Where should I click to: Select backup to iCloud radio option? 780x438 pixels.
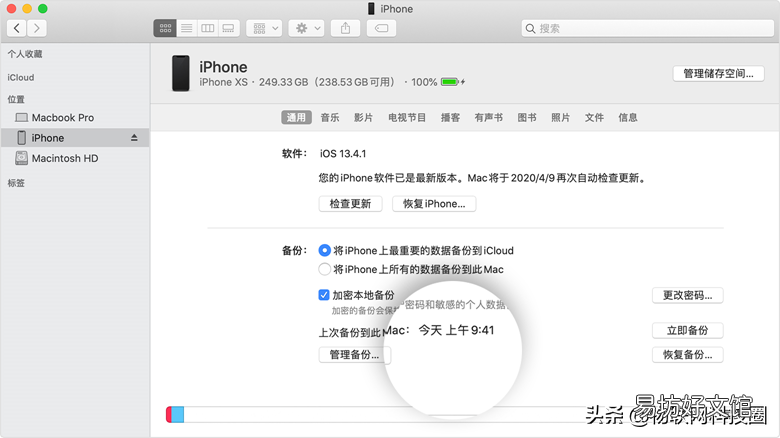[324, 250]
